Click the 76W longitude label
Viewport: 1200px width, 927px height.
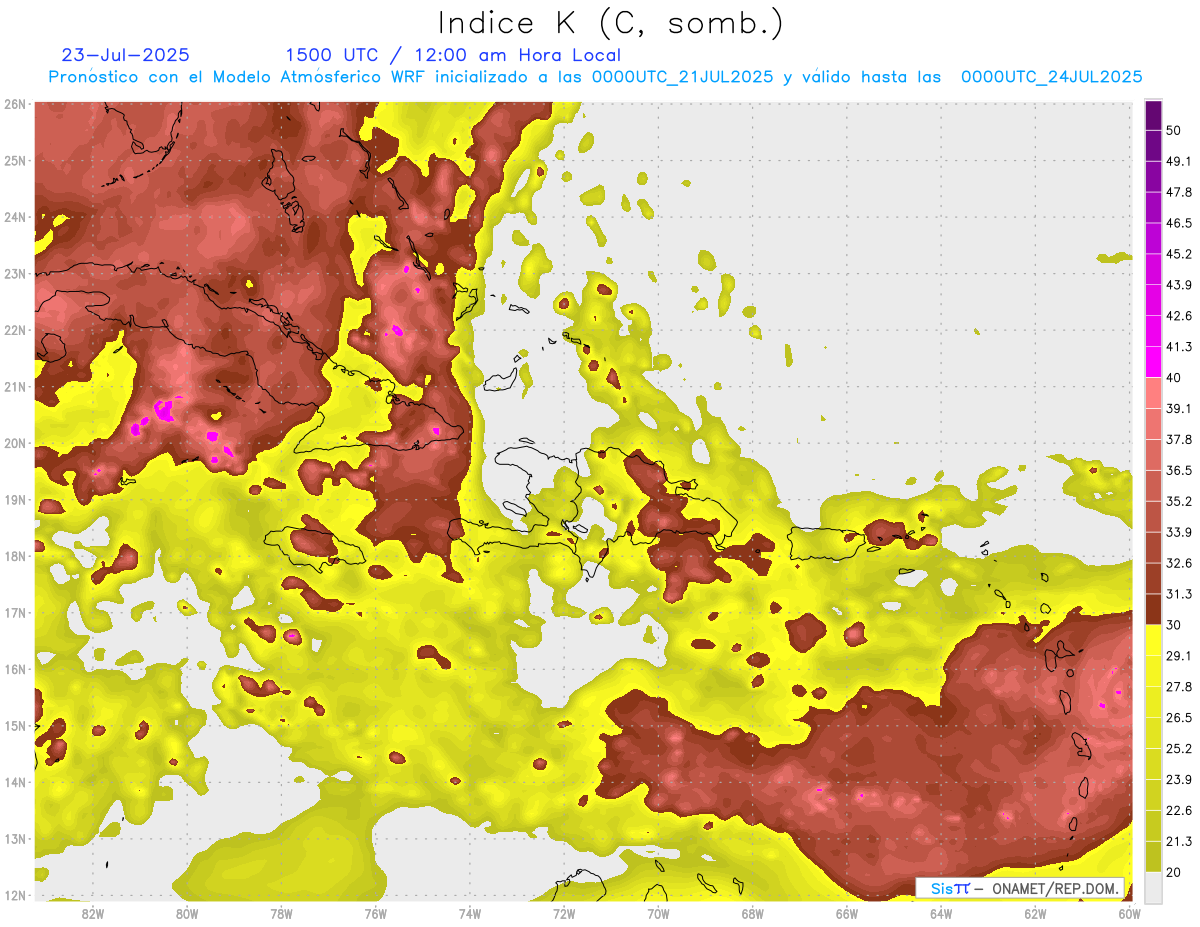[375, 913]
